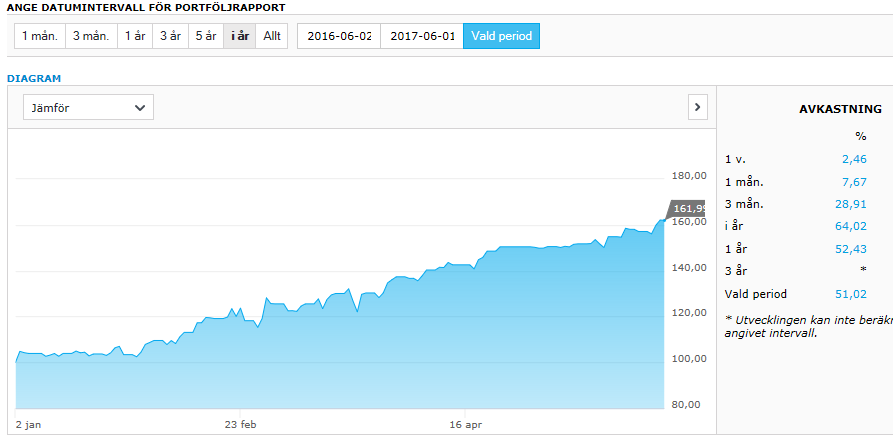This screenshot has width=893, height=444.
Task: Click the 'i år' return 64,02
Action: [x=850, y=227]
